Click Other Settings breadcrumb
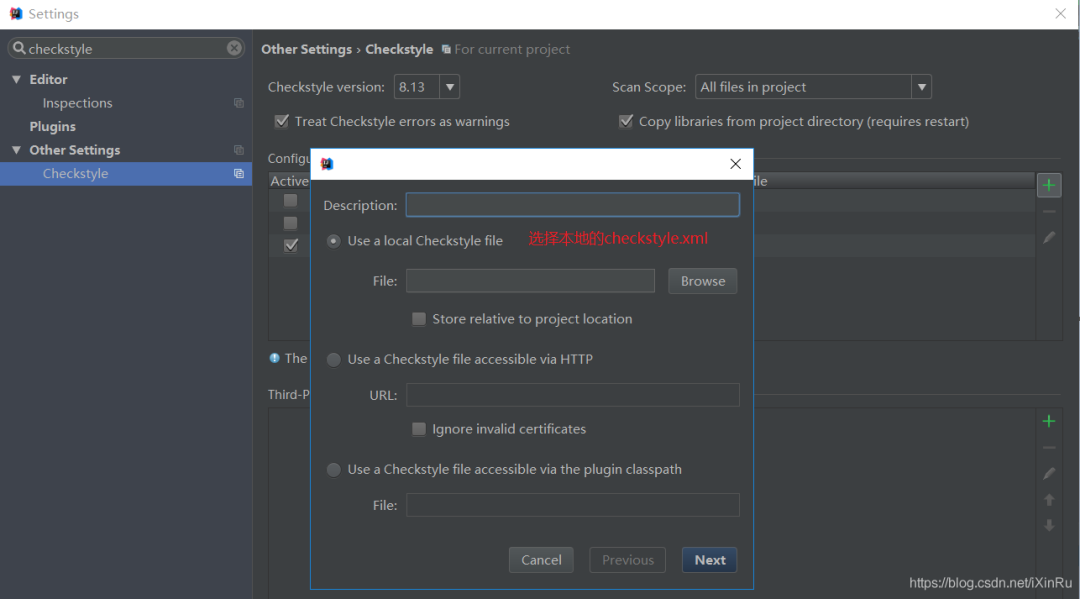 click(307, 50)
